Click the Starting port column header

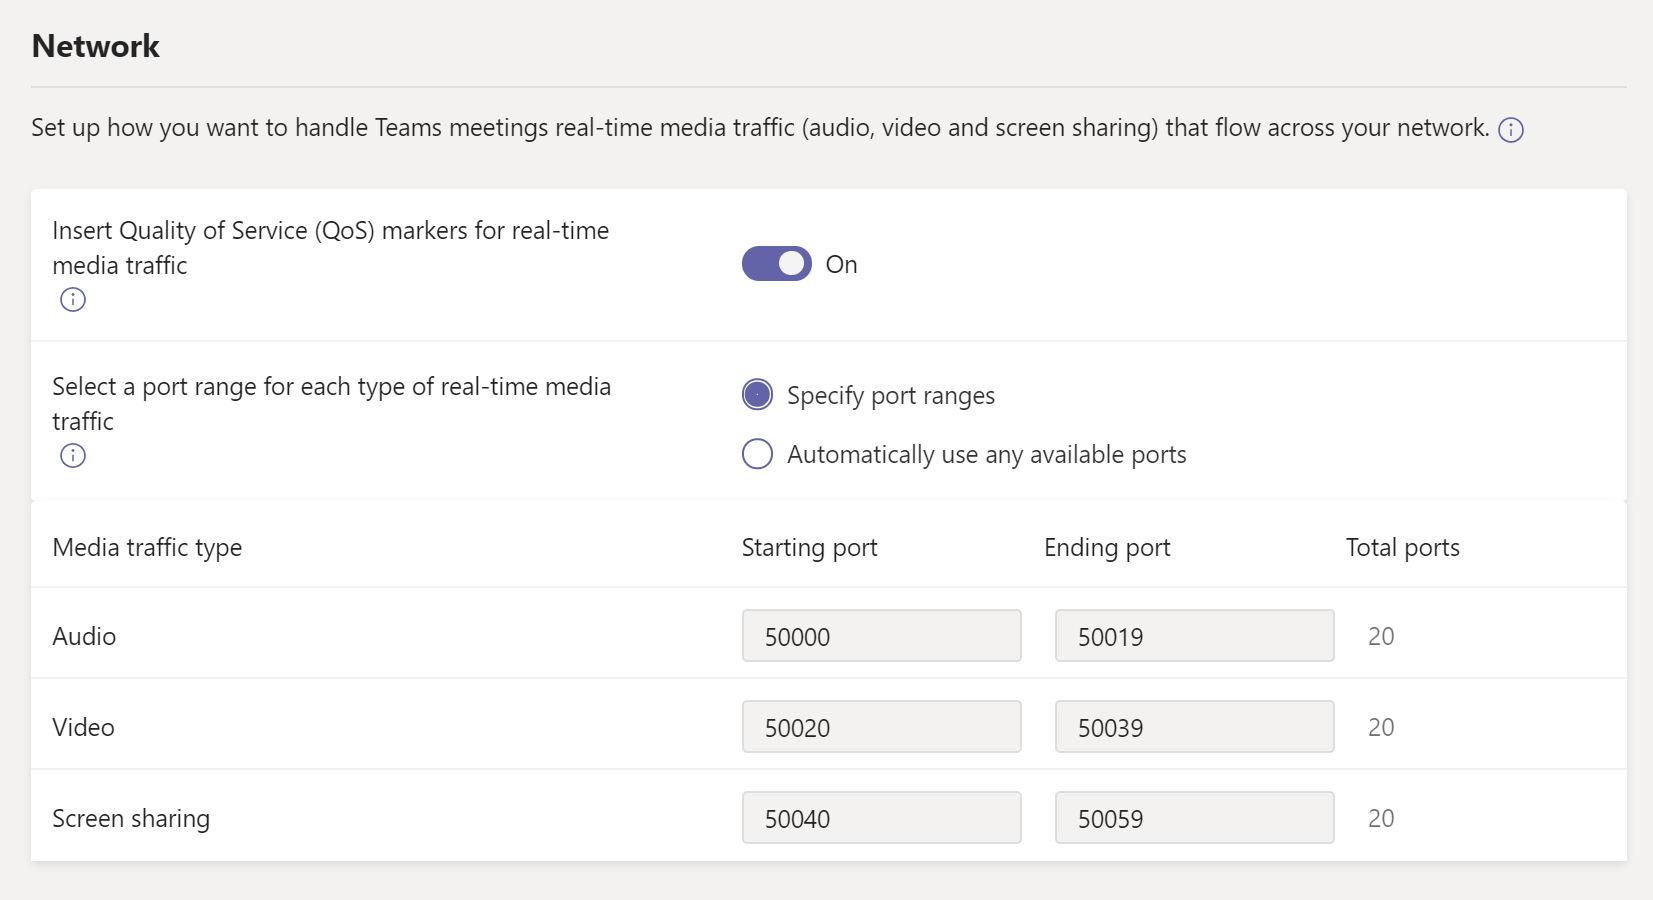coord(809,548)
